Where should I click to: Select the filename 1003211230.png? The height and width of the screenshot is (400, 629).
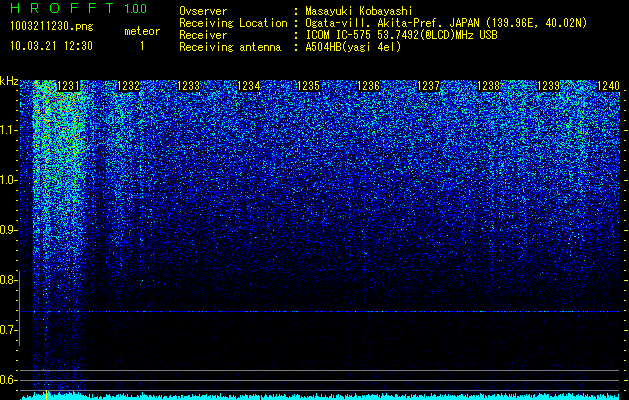(52, 26)
